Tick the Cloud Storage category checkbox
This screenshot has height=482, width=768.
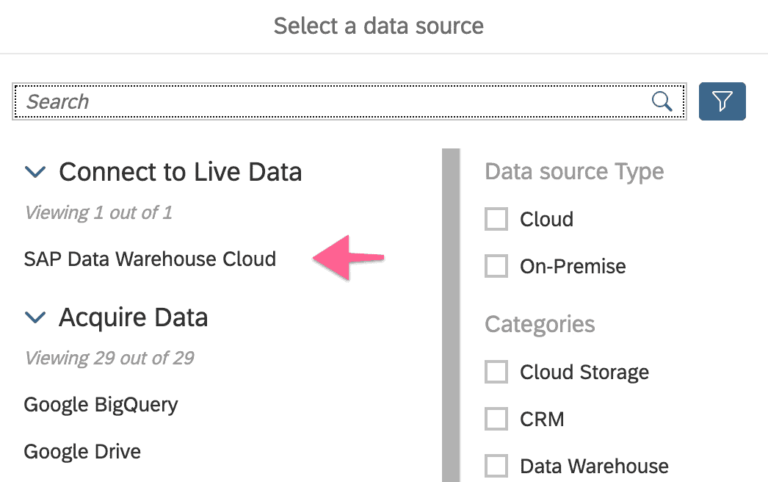point(496,372)
